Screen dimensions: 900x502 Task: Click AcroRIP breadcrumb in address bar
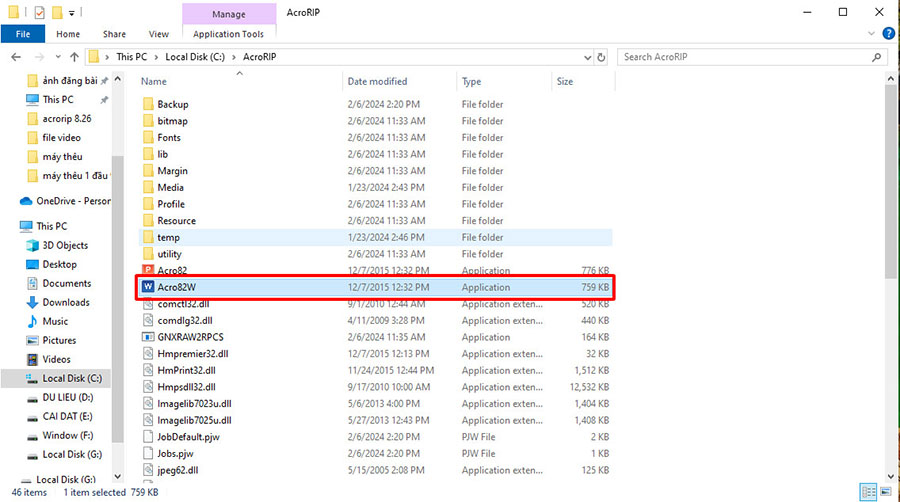[259, 57]
